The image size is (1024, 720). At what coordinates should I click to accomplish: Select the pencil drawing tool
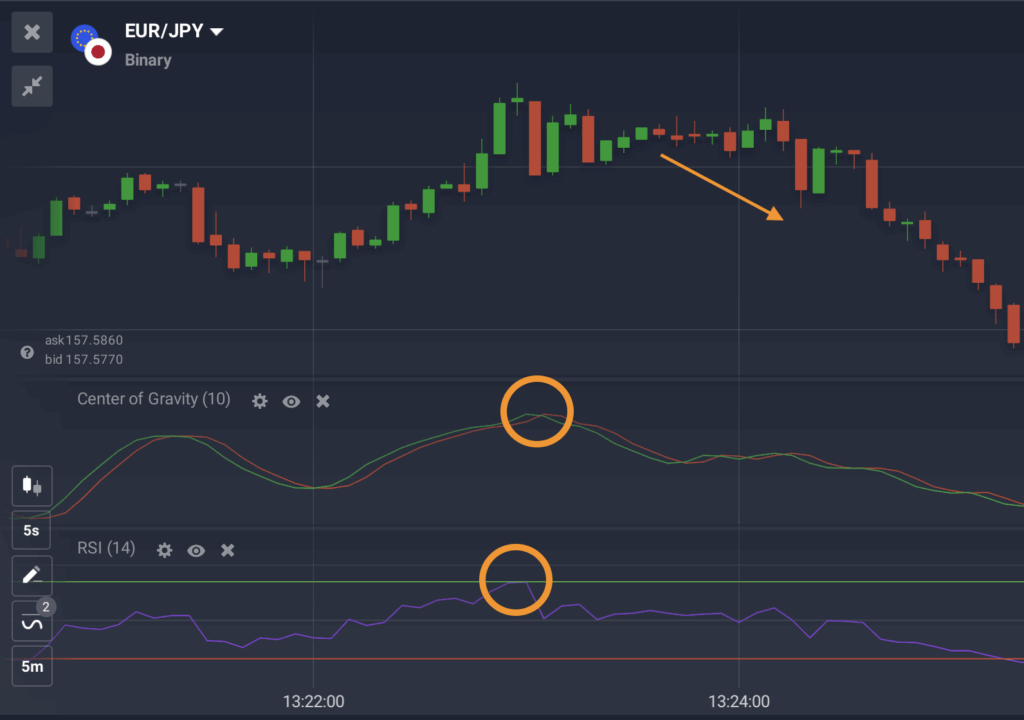click(32, 575)
